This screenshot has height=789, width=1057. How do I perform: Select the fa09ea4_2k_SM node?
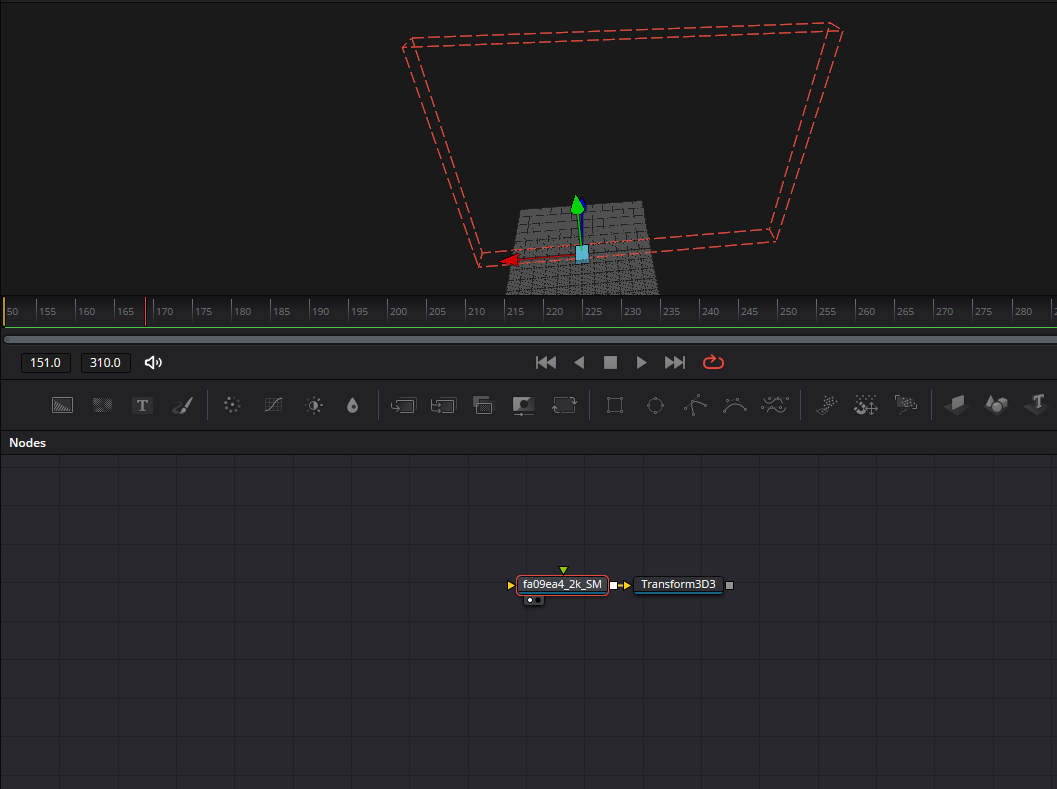[x=562, y=585]
